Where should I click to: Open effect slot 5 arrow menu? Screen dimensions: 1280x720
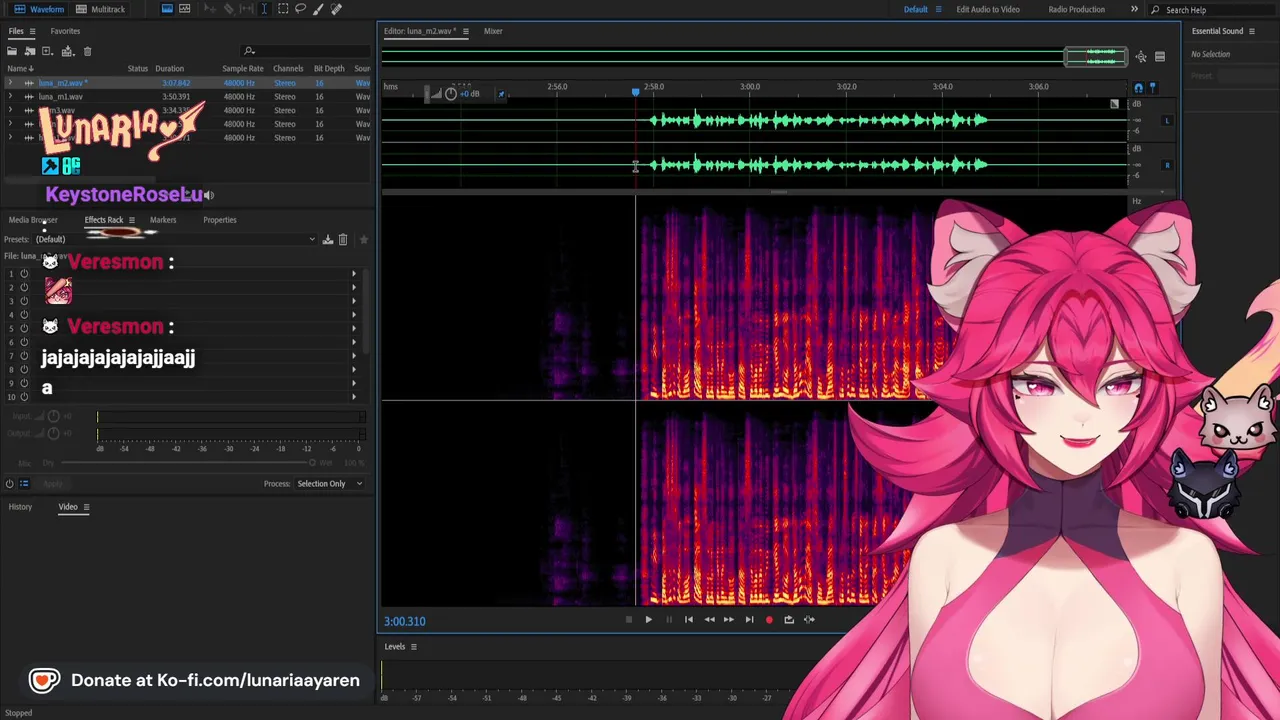353,328
